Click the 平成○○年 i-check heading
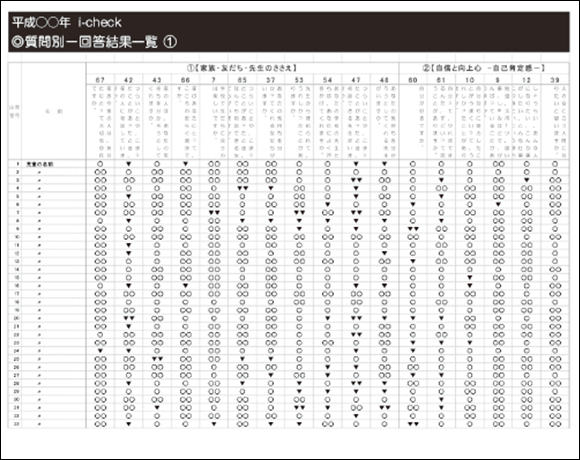The width and height of the screenshot is (580, 460). pos(67,23)
